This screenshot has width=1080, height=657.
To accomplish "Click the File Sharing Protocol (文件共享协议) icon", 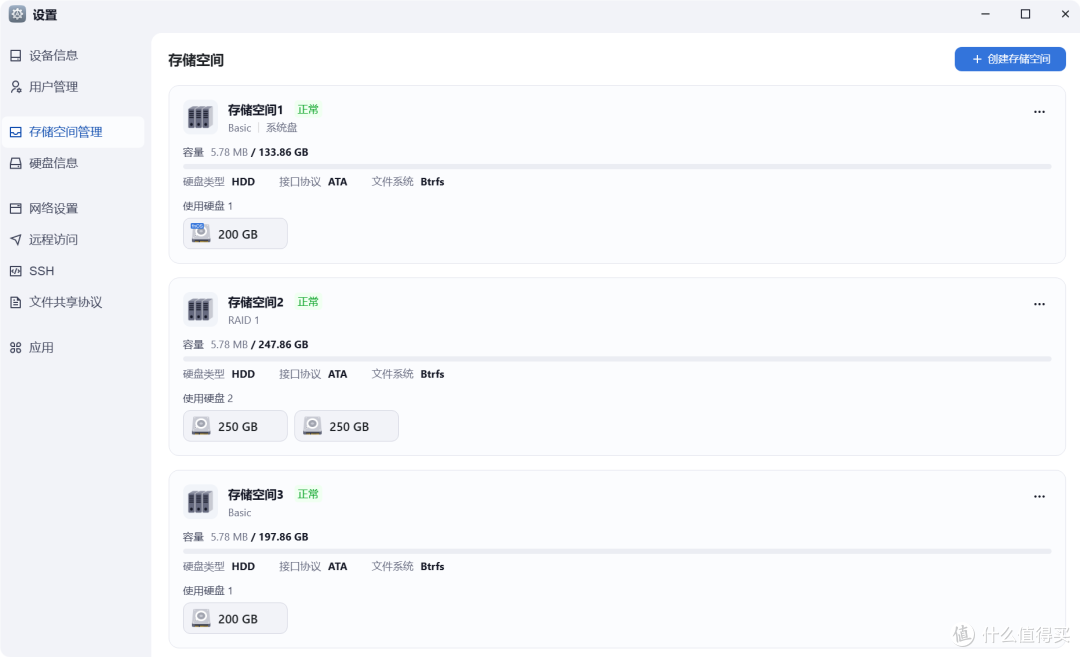I will coord(16,302).
